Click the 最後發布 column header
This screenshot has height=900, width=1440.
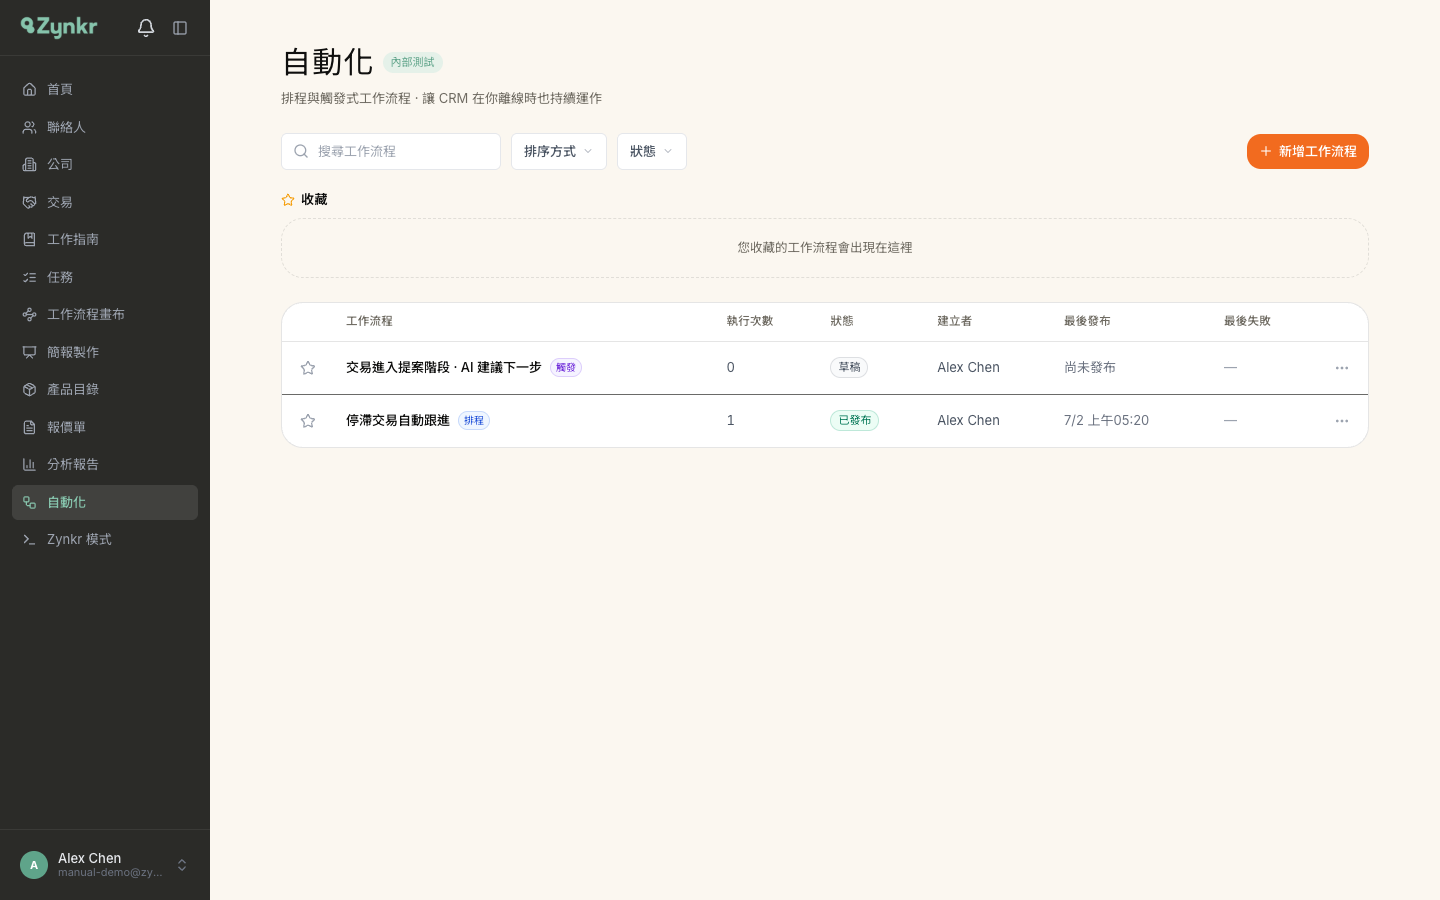coord(1087,321)
